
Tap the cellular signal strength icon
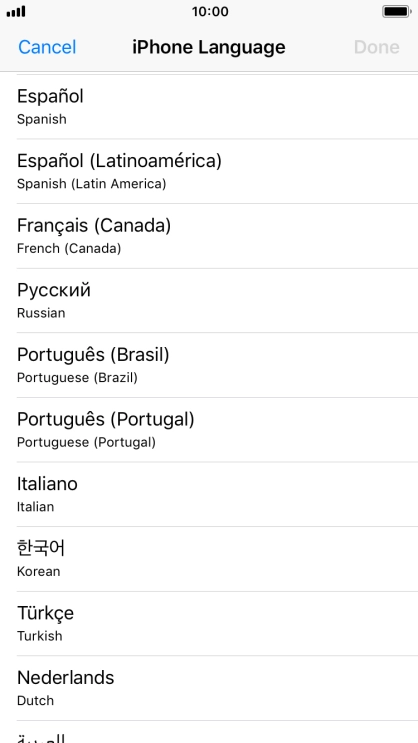(x=16, y=11)
